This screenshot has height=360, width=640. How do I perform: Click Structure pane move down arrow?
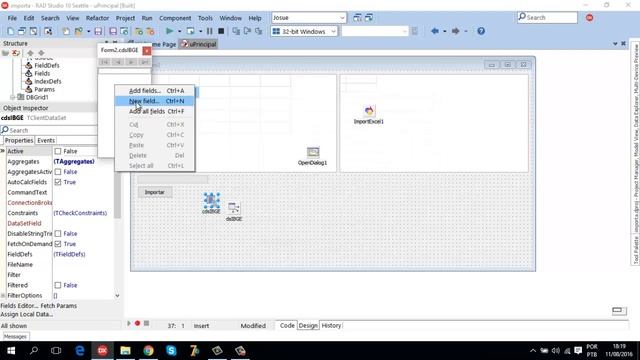[x=41, y=53]
